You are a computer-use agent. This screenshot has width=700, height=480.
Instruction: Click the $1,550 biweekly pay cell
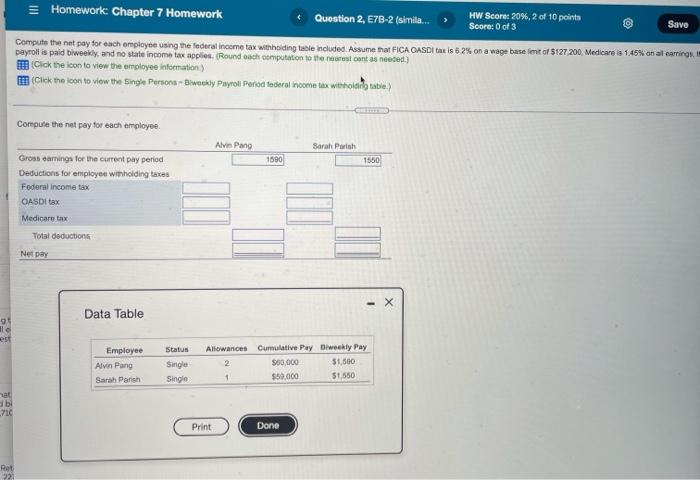tap(343, 376)
